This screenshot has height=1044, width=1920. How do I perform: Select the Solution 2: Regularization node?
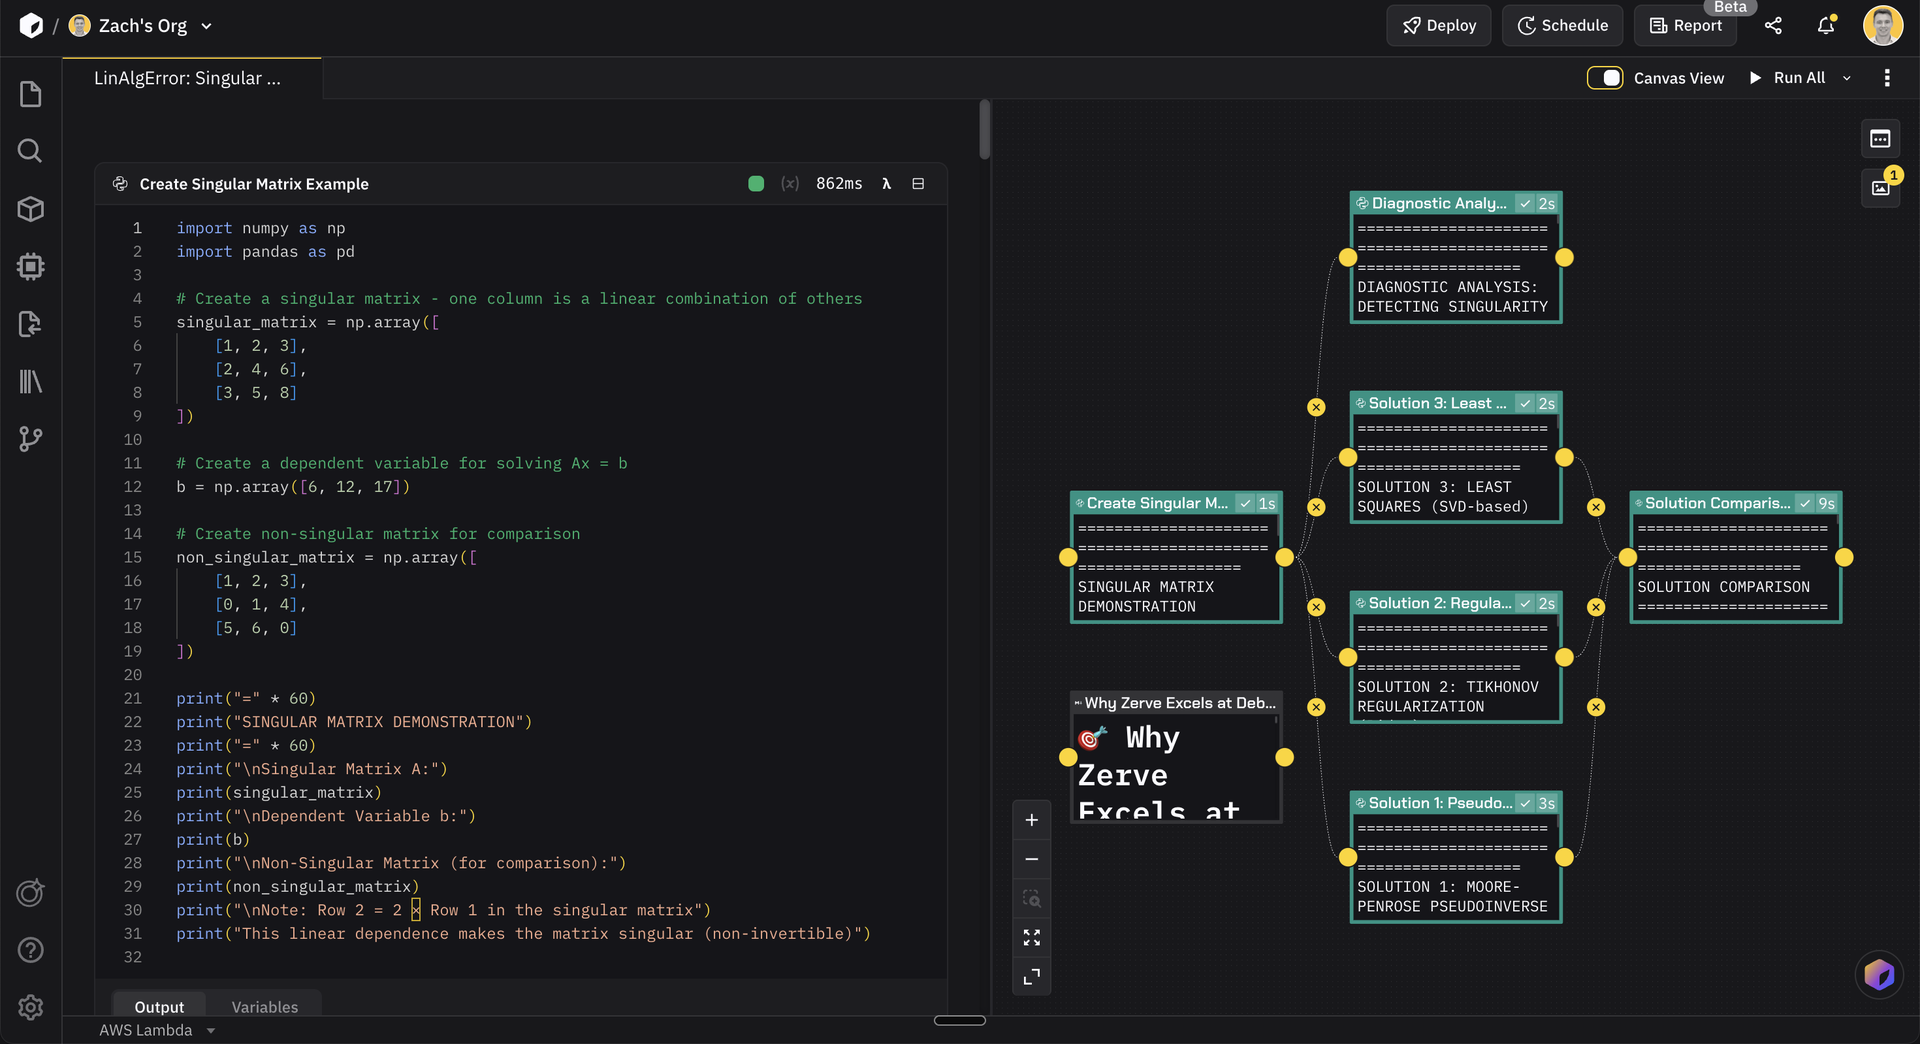(1455, 657)
